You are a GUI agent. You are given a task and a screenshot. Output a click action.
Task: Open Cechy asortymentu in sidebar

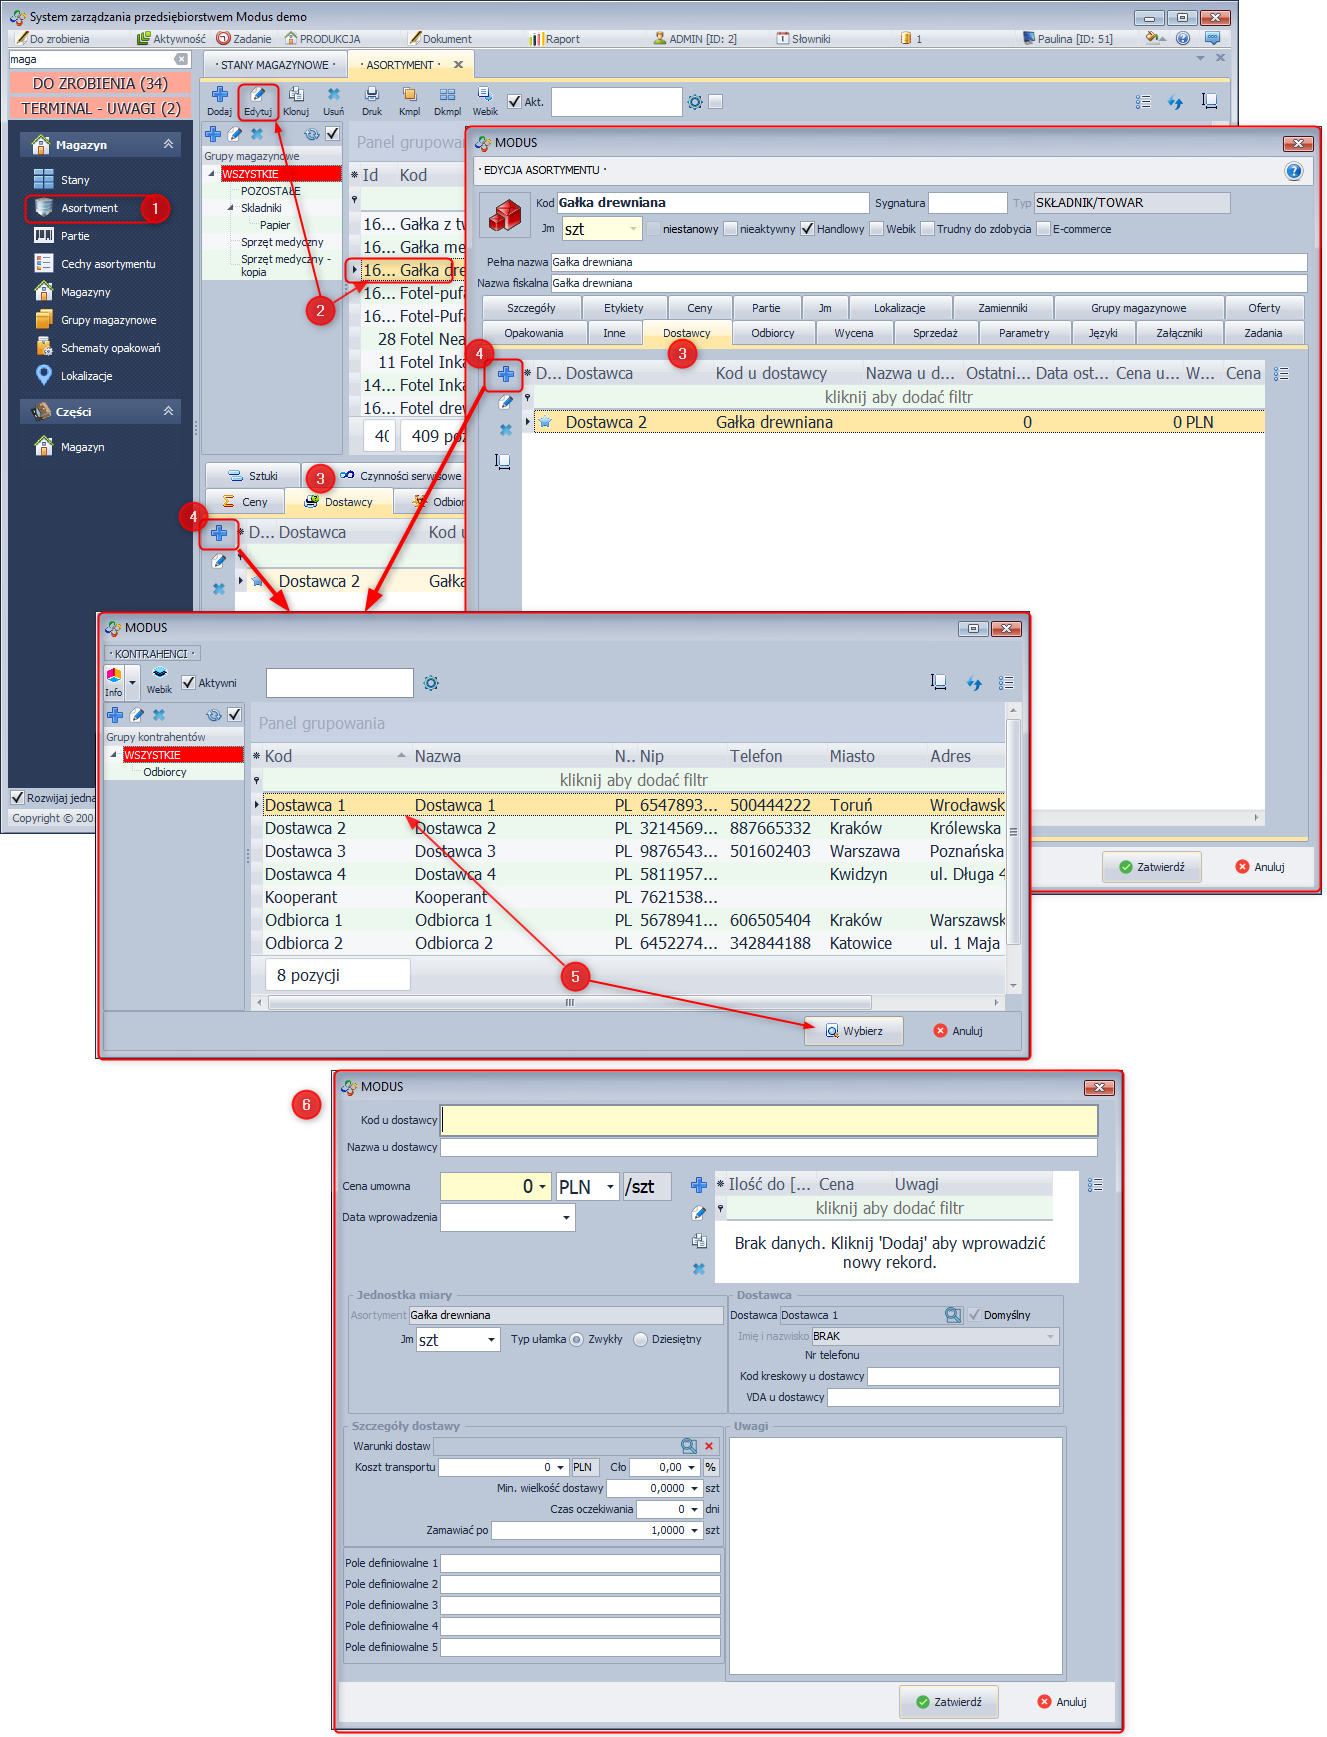[x=108, y=264]
